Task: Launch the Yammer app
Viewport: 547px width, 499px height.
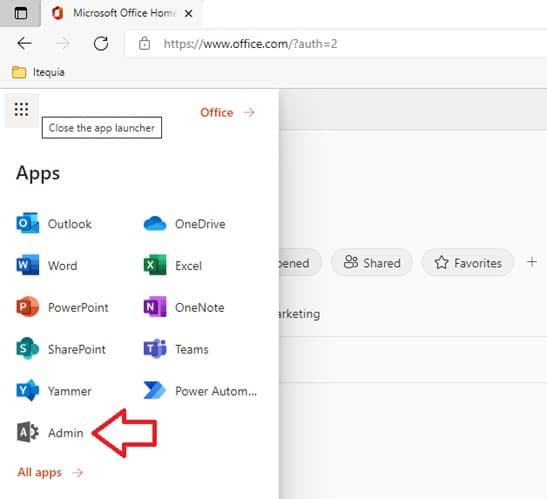Action: (54, 391)
